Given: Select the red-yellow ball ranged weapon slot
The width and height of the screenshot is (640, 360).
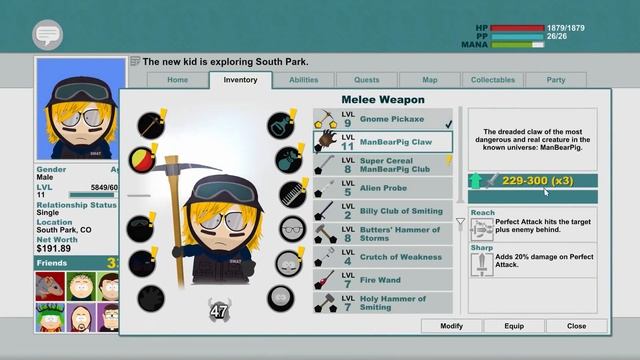Looking at the screenshot, I should coord(142,160).
